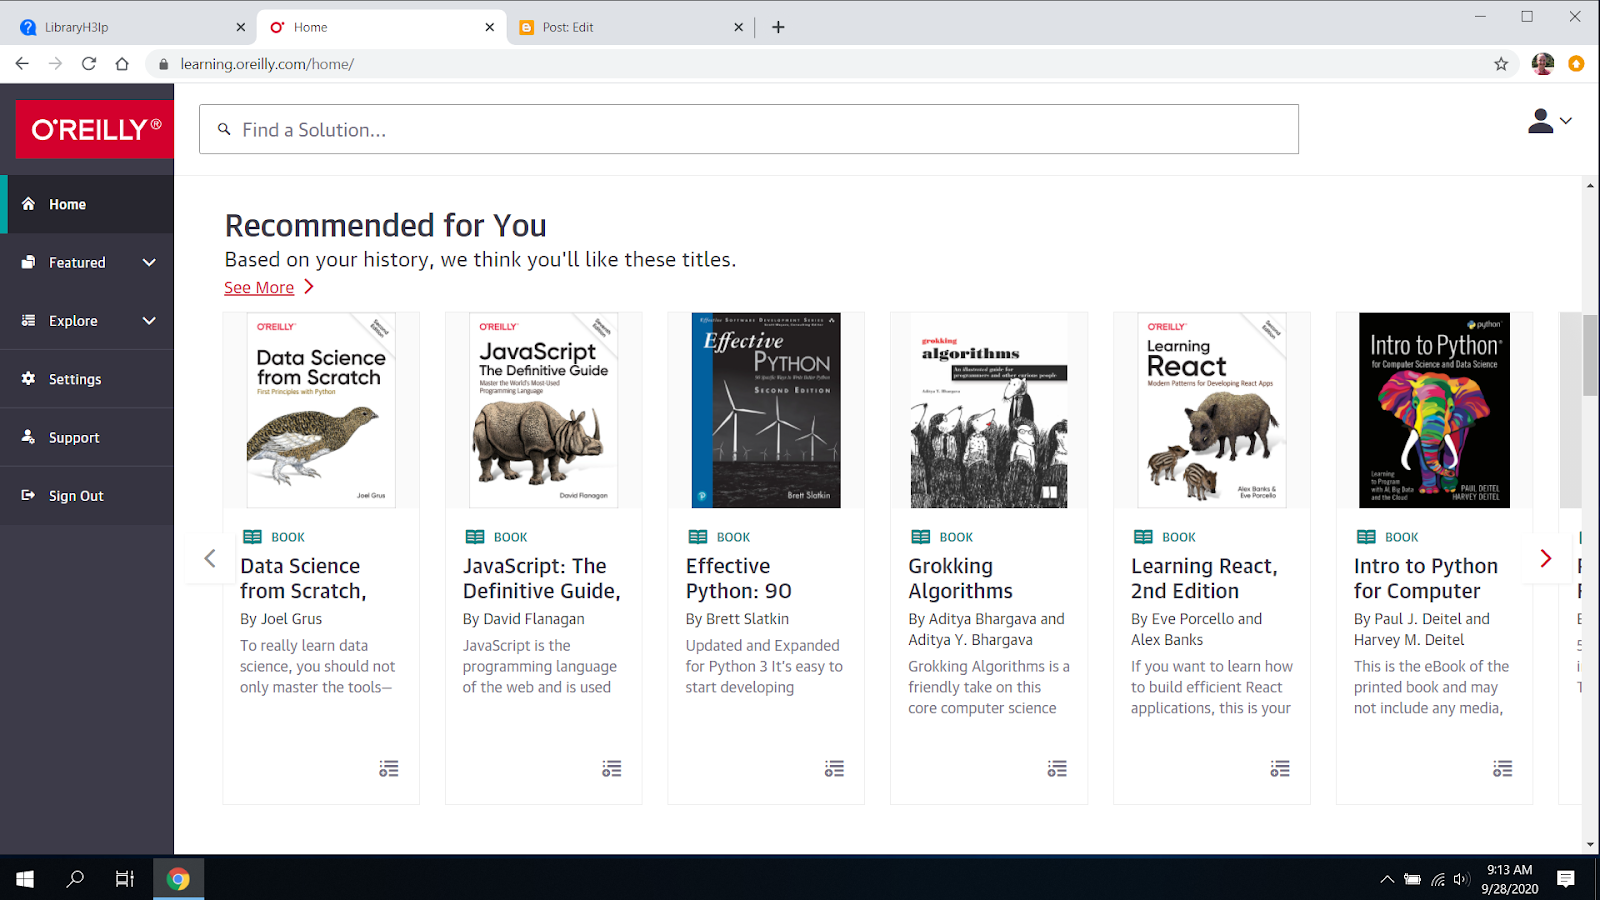The width and height of the screenshot is (1600, 900).
Task: Click the See More link
Action: [x=259, y=287]
